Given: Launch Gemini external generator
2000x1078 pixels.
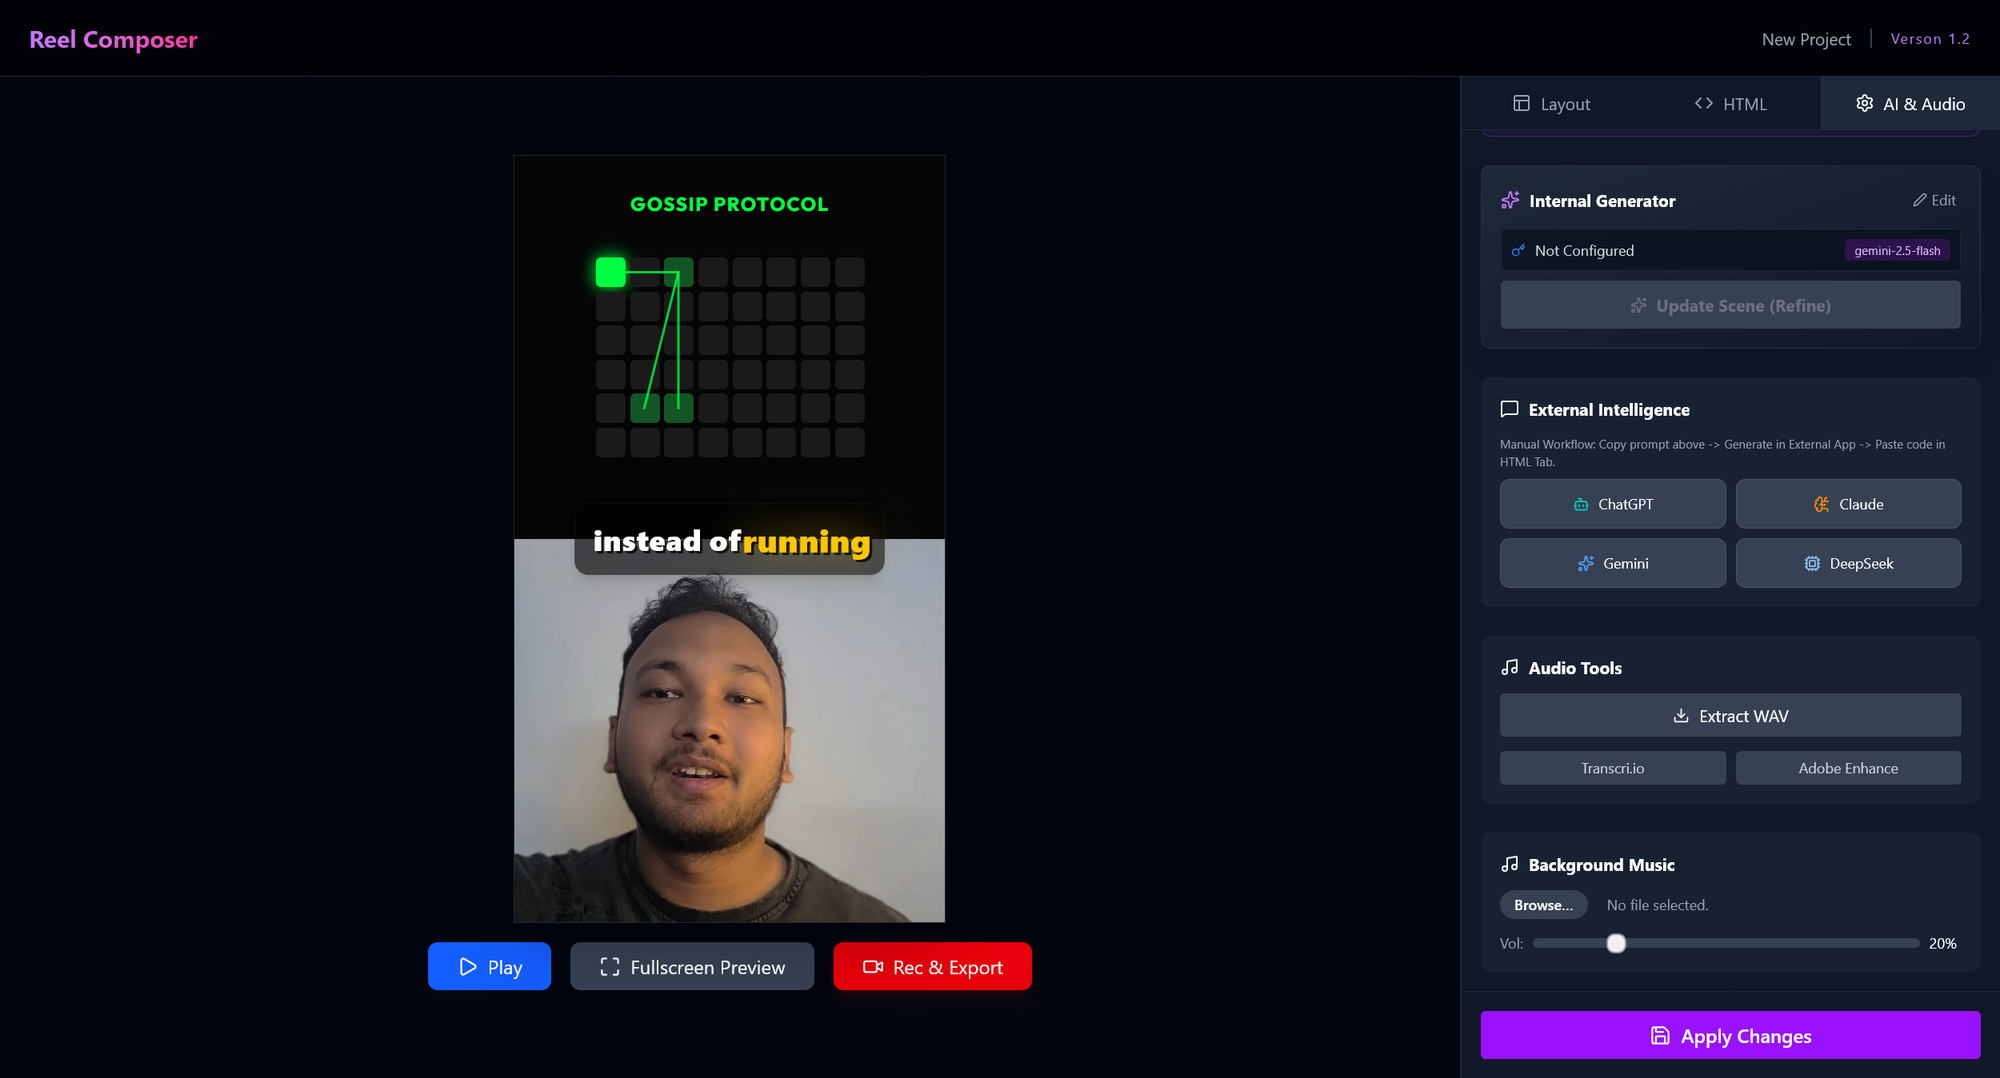Looking at the screenshot, I should pos(1612,563).
